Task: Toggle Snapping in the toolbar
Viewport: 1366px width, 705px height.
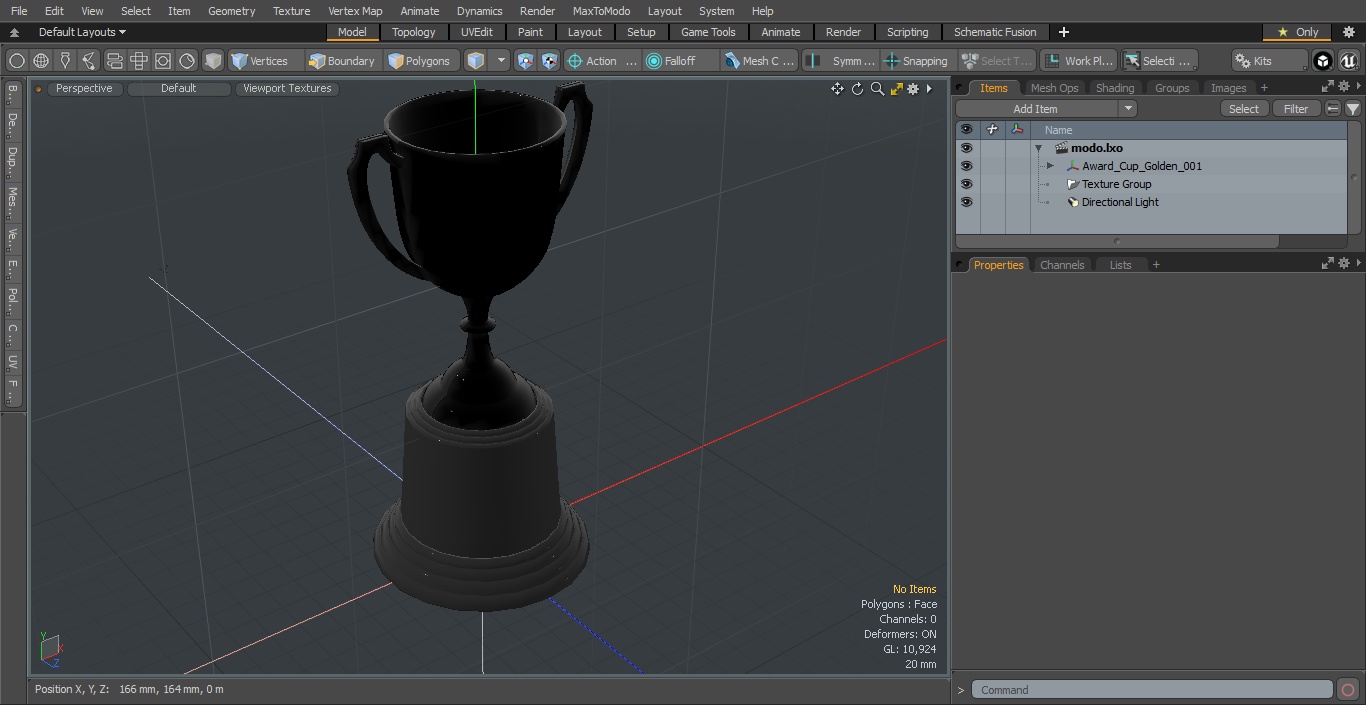Action: click(x=917, y=61)
